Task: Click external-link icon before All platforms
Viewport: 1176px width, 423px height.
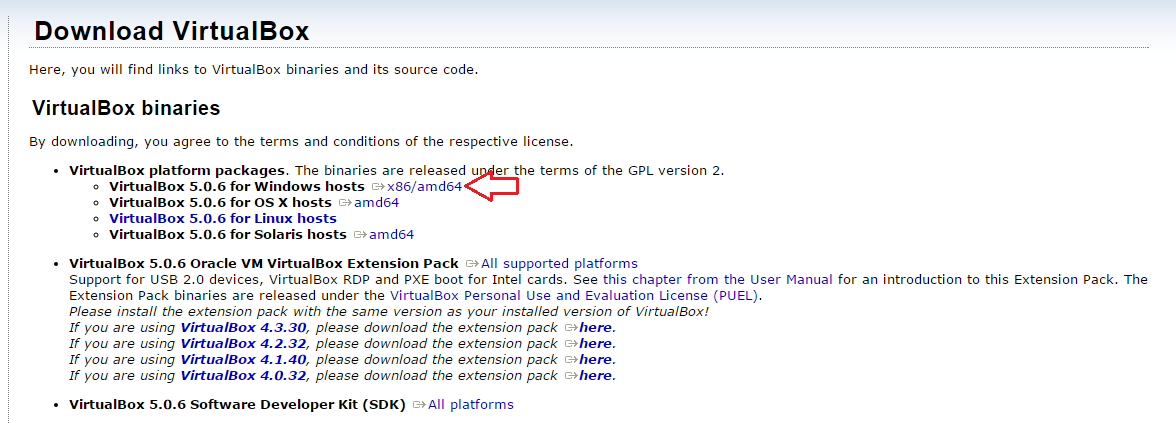Action: click(419, 404)
